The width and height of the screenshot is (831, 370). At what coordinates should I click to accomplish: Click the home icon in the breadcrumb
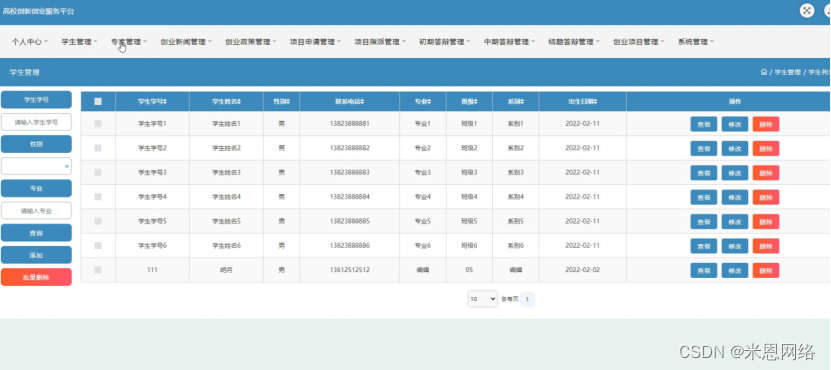coord(764,72)
